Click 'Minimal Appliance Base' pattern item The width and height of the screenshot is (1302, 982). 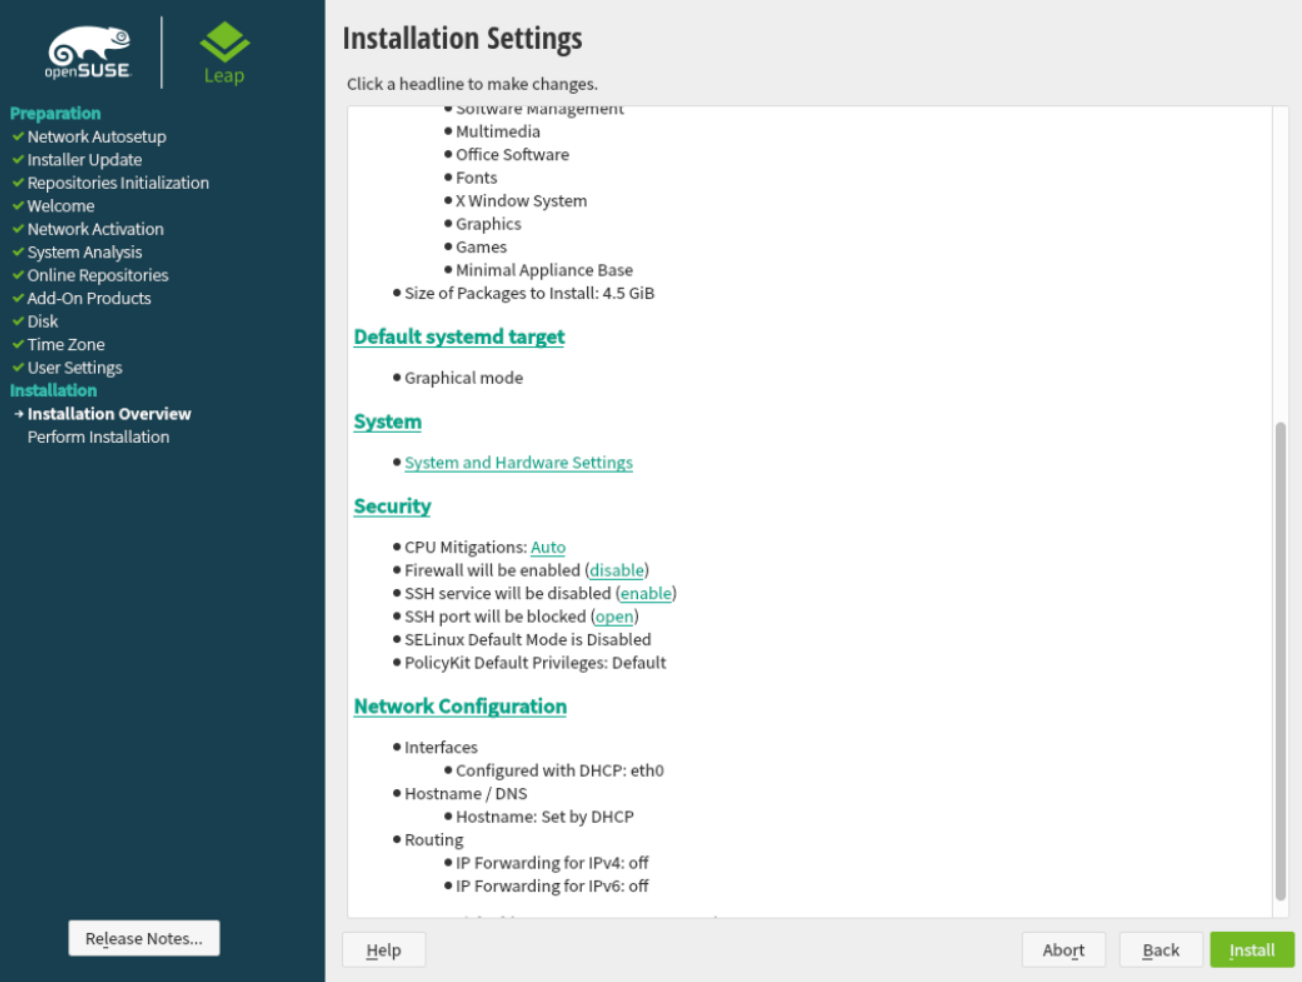(x=544, y=270)
